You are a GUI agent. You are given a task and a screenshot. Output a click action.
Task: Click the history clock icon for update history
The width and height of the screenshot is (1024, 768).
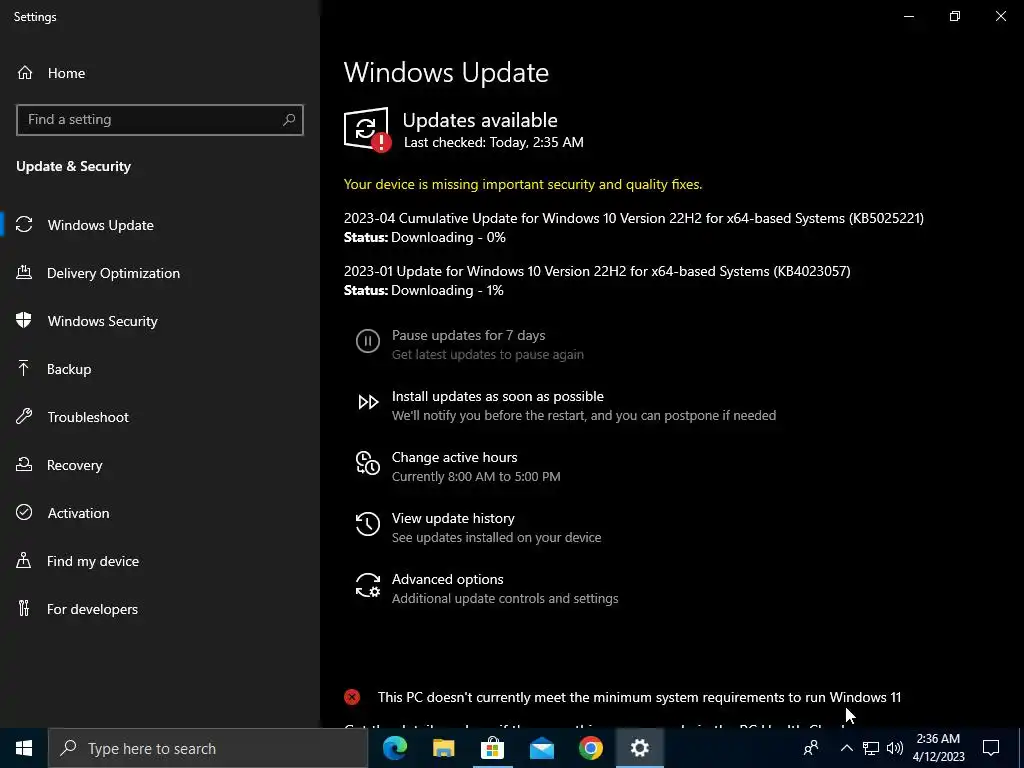[x=368, y=524]
